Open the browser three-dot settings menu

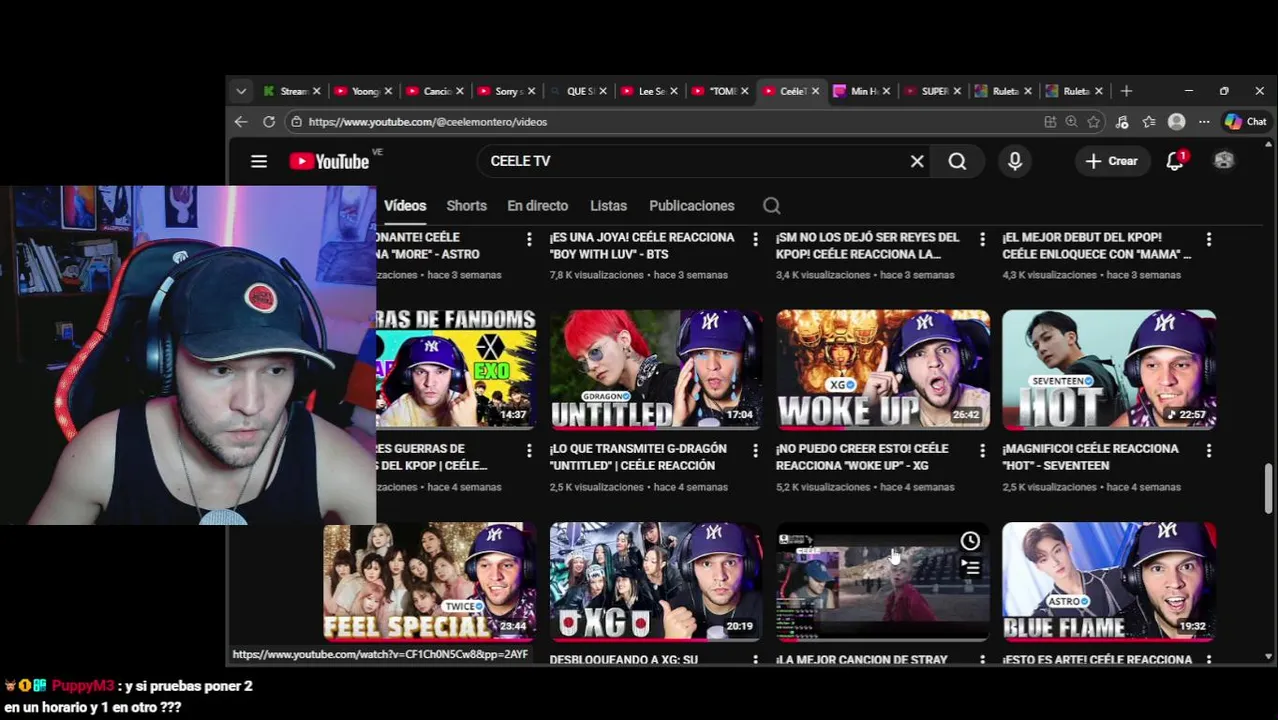click(1204, 122)
